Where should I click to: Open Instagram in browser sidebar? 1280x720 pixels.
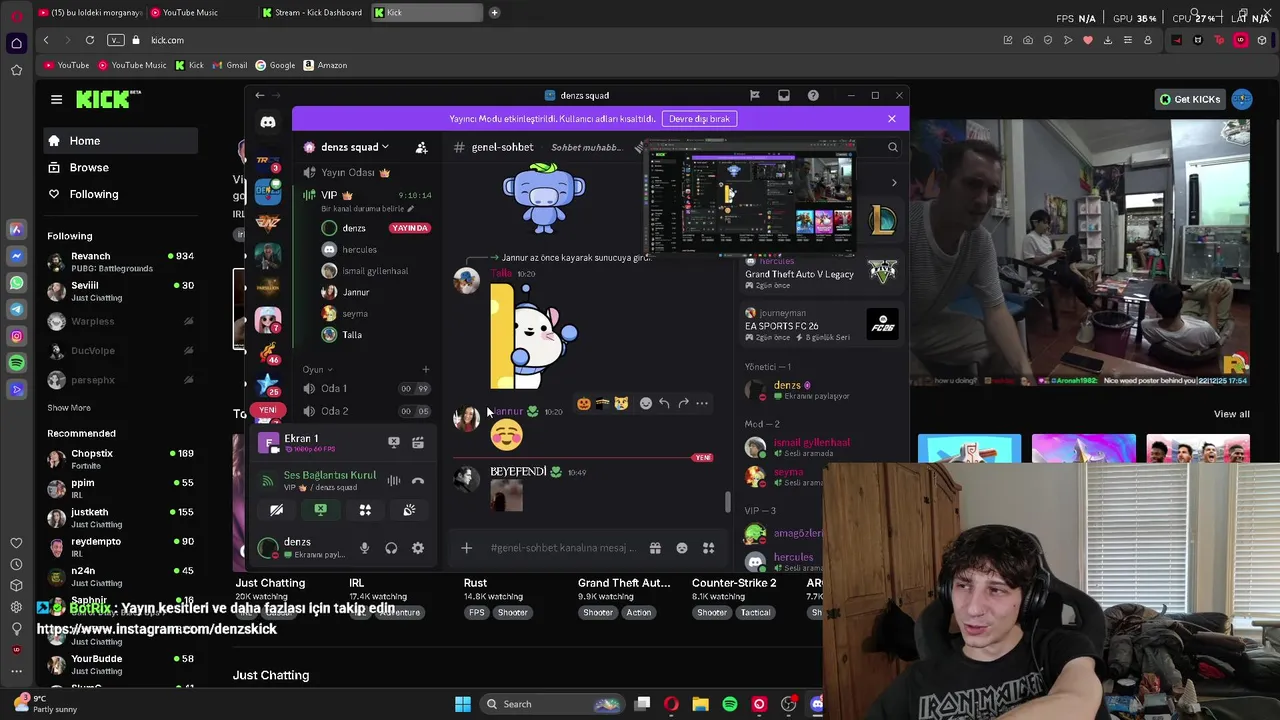(x=16, y=336)
